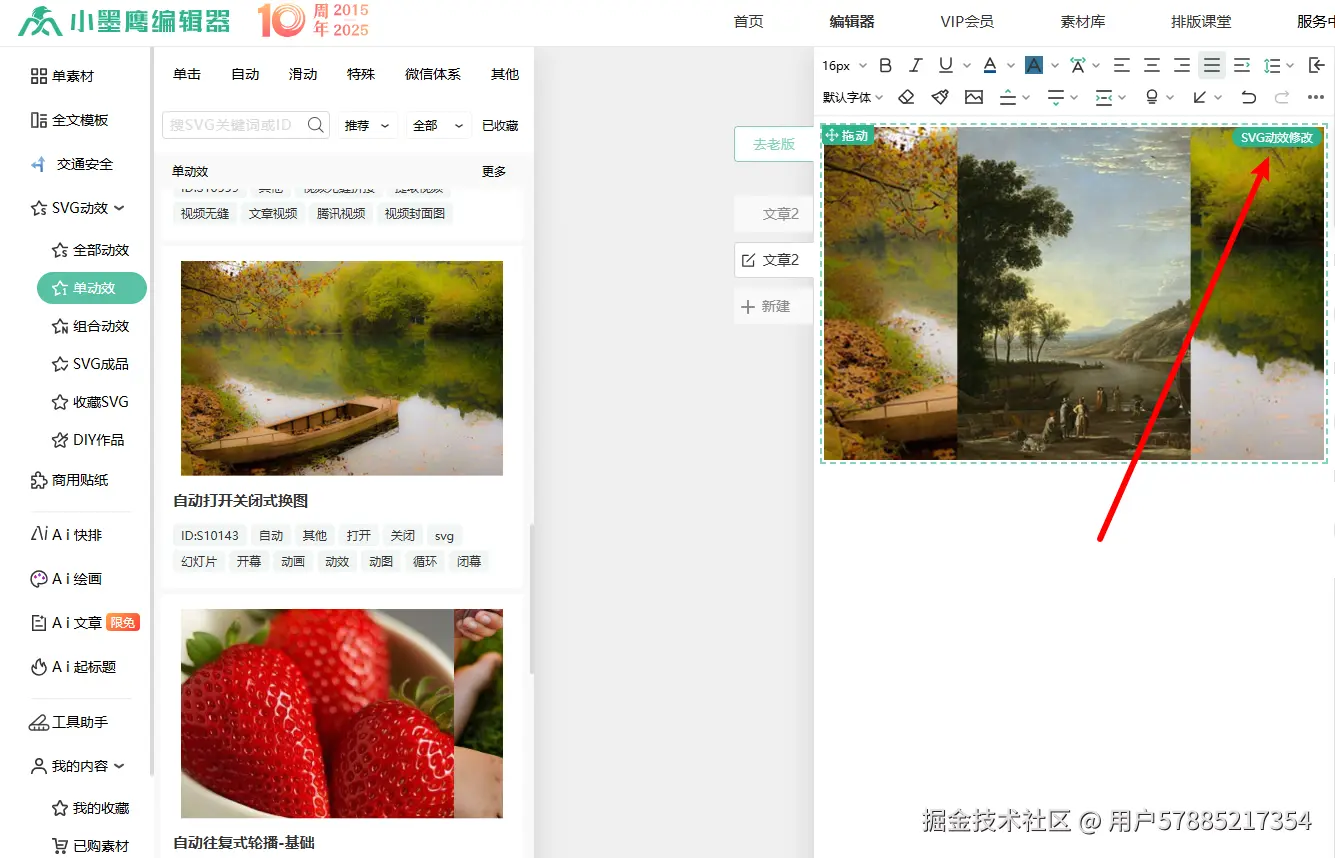Undo the last edit
This screenshot has width=1335, height=858.
pos(1248,97)
